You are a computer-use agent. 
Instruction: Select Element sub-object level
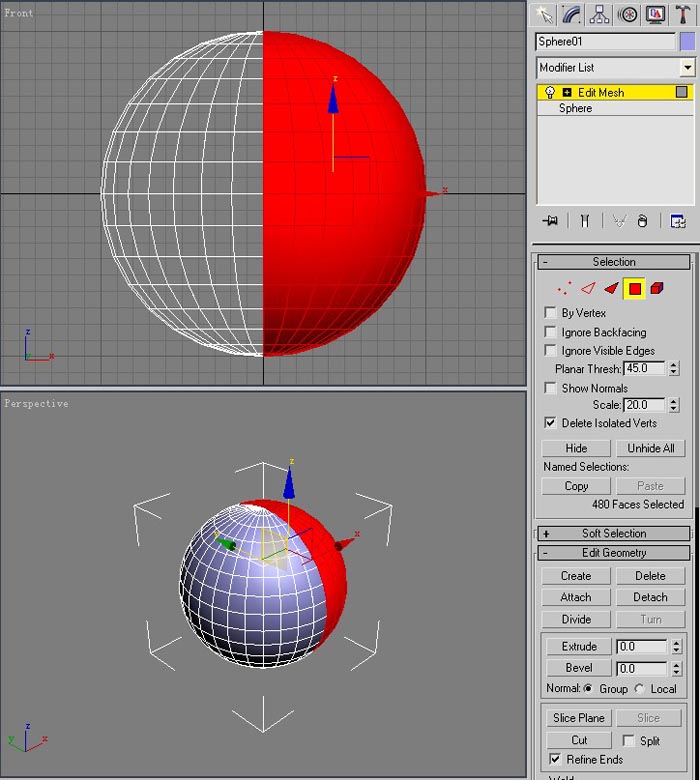click(657, 288)
